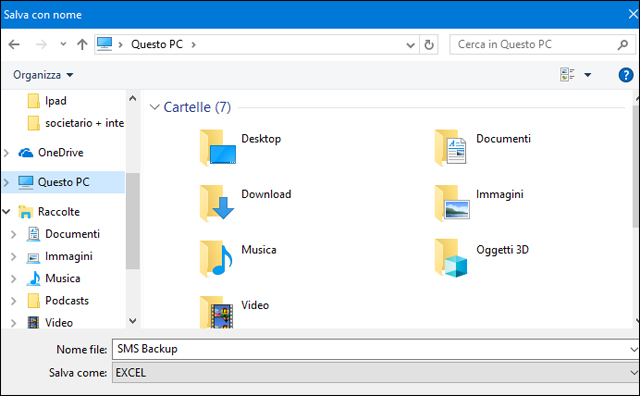640x396 pixels.
Task: Open help with the question mark icon
Action: tap(626, 75)
